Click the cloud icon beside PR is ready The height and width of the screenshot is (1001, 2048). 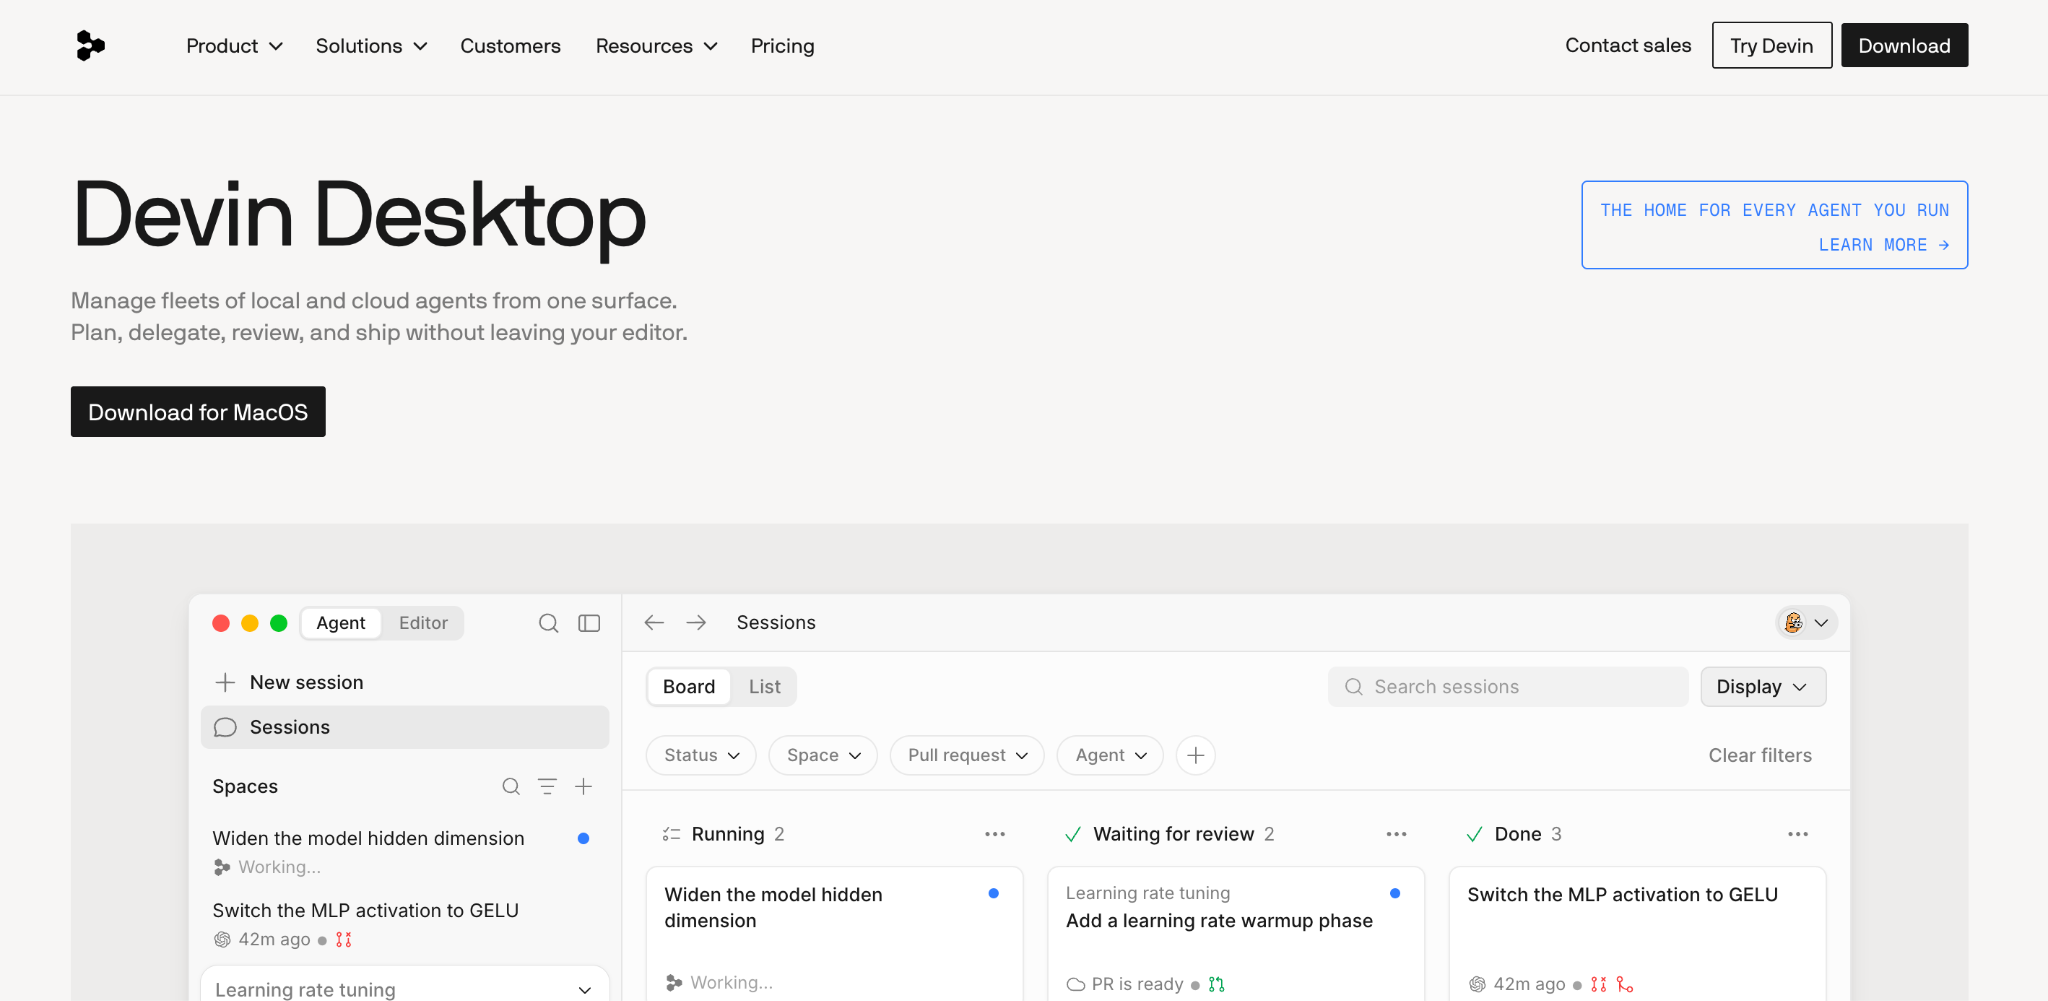(x=1076, y=984)
